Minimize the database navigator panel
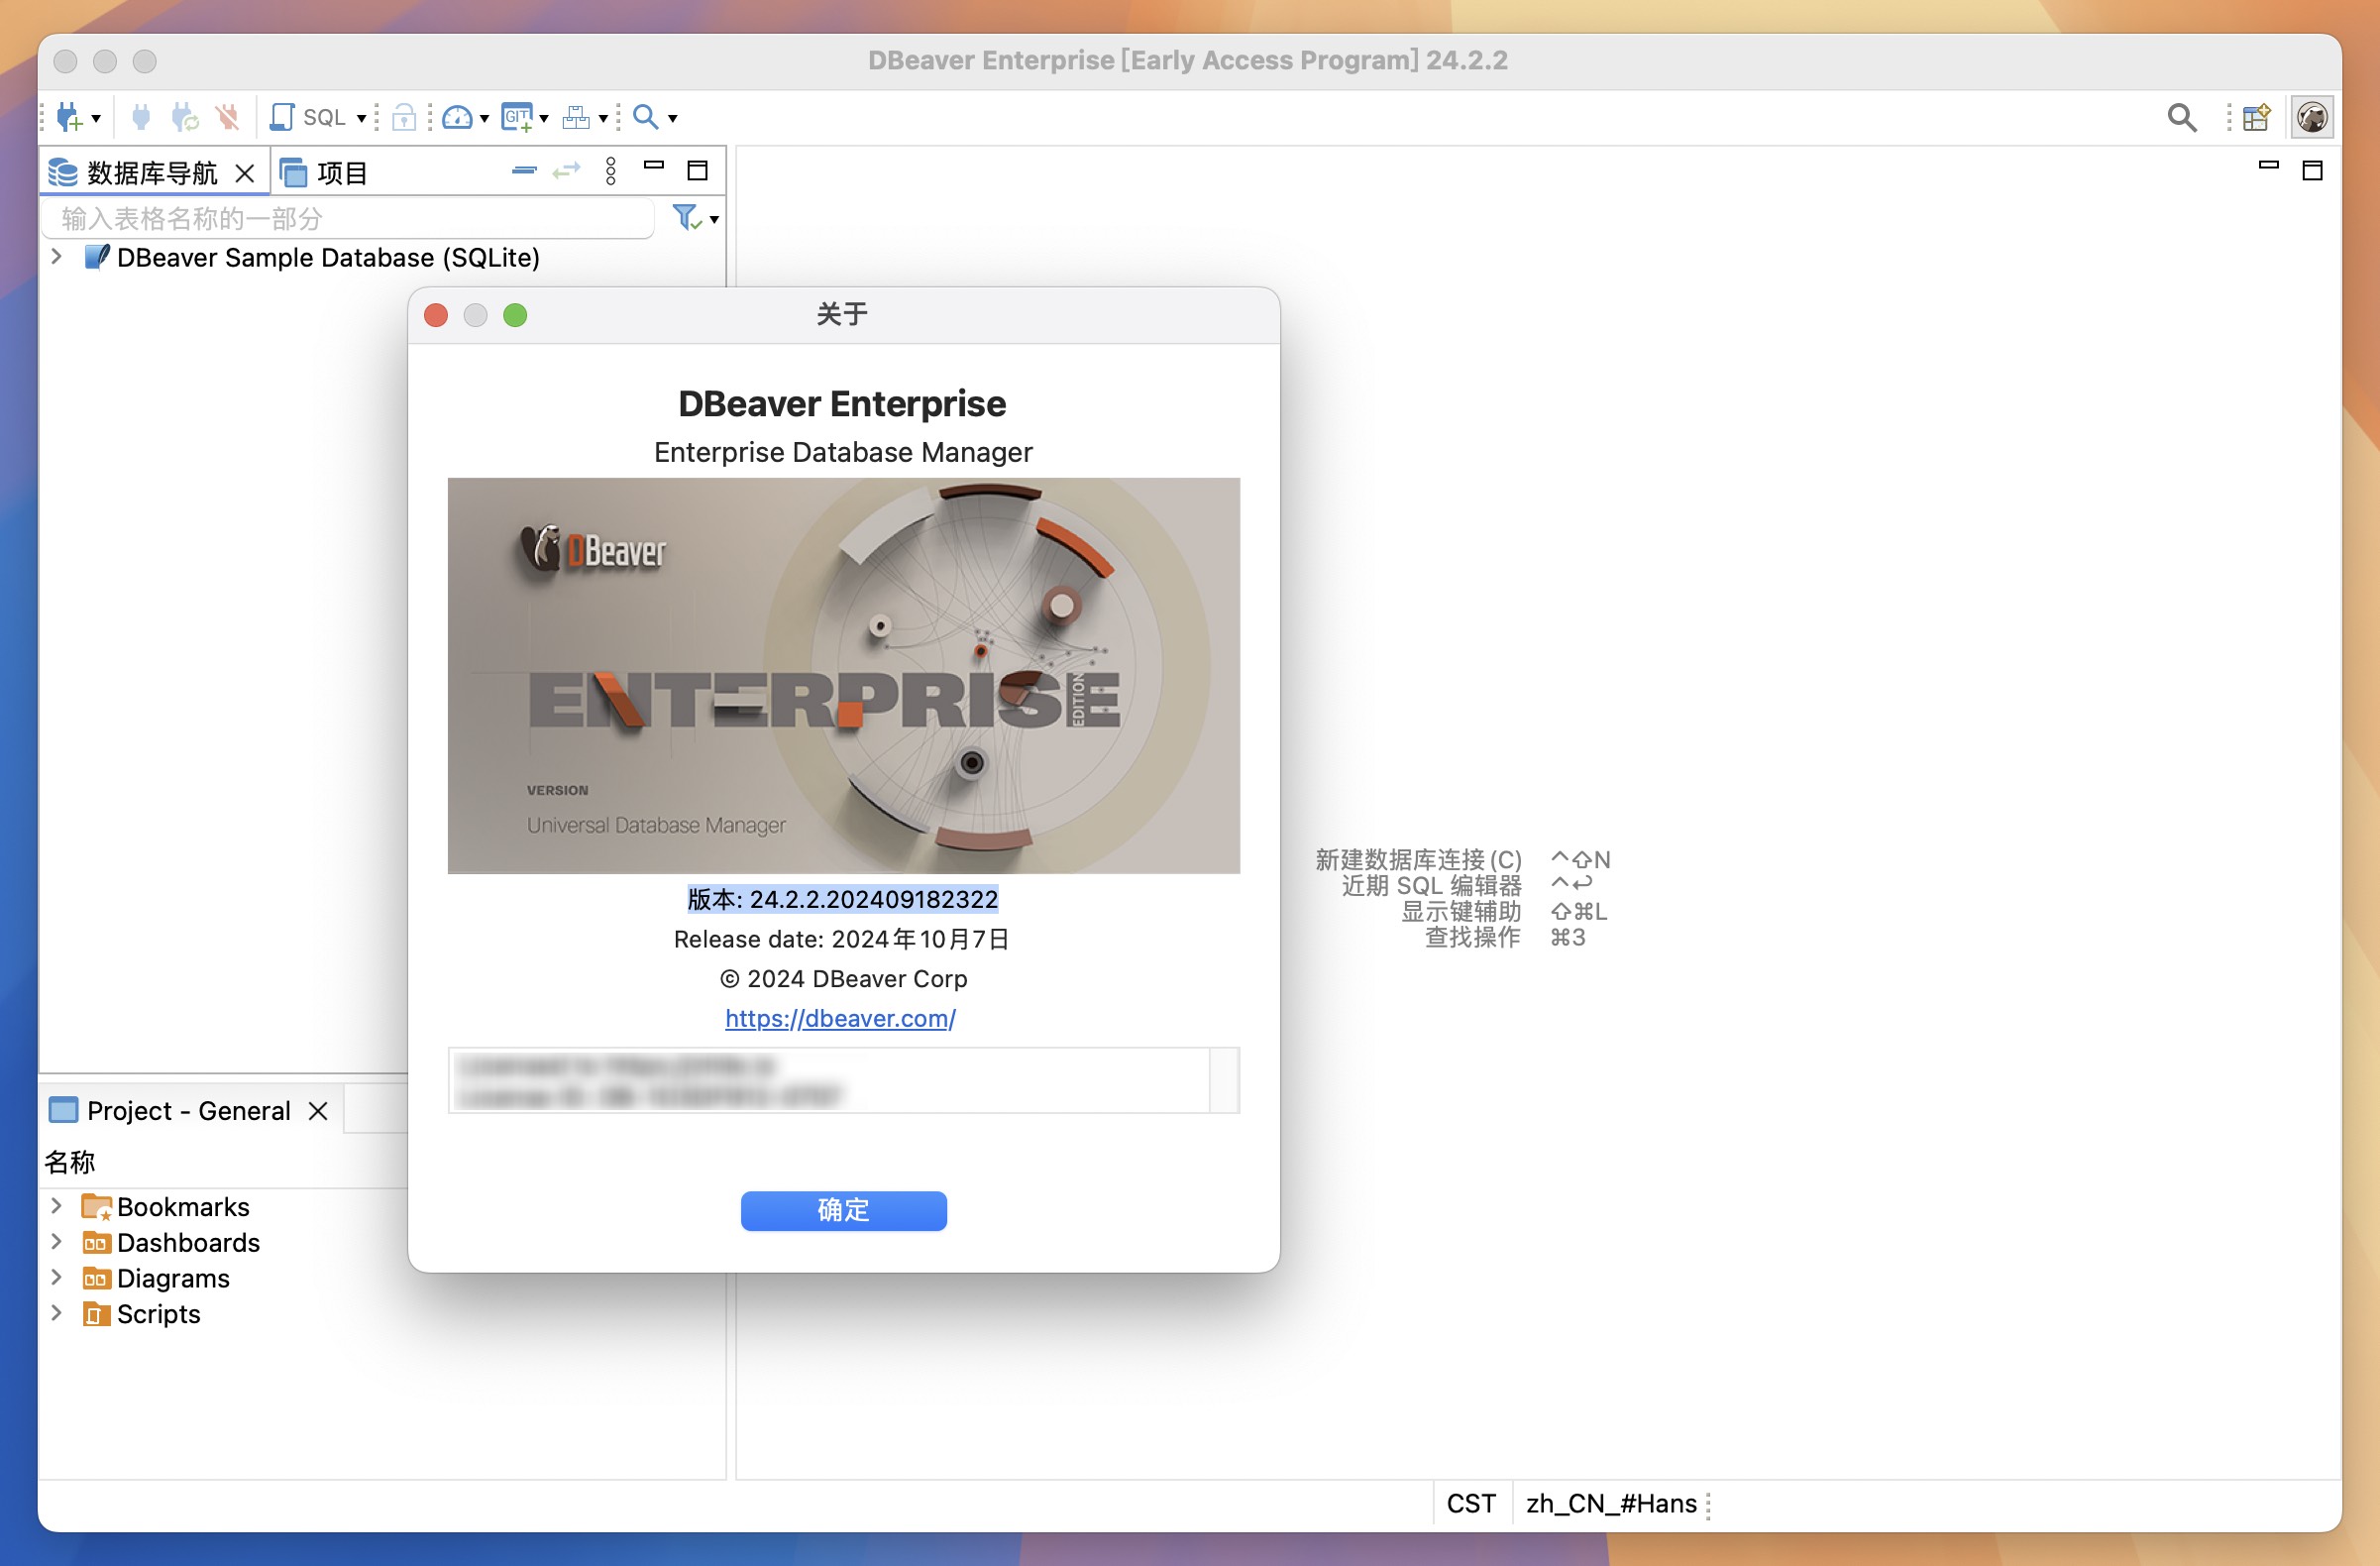 click(x=654, y=166)
